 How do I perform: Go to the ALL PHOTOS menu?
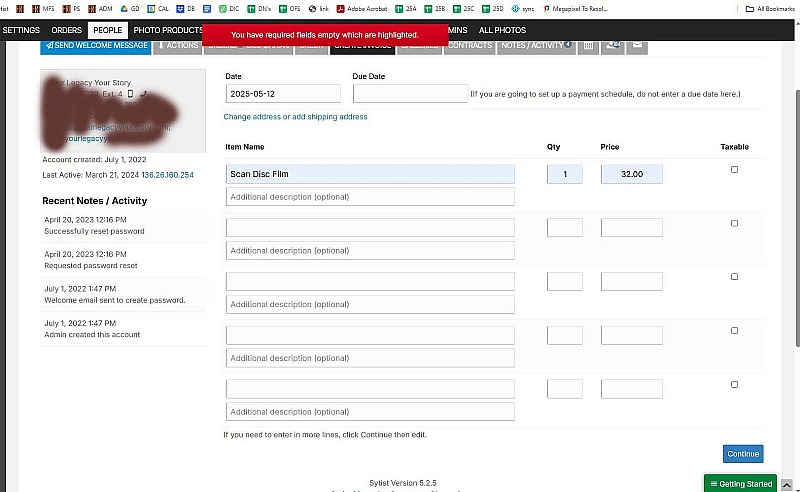[502, 30]
